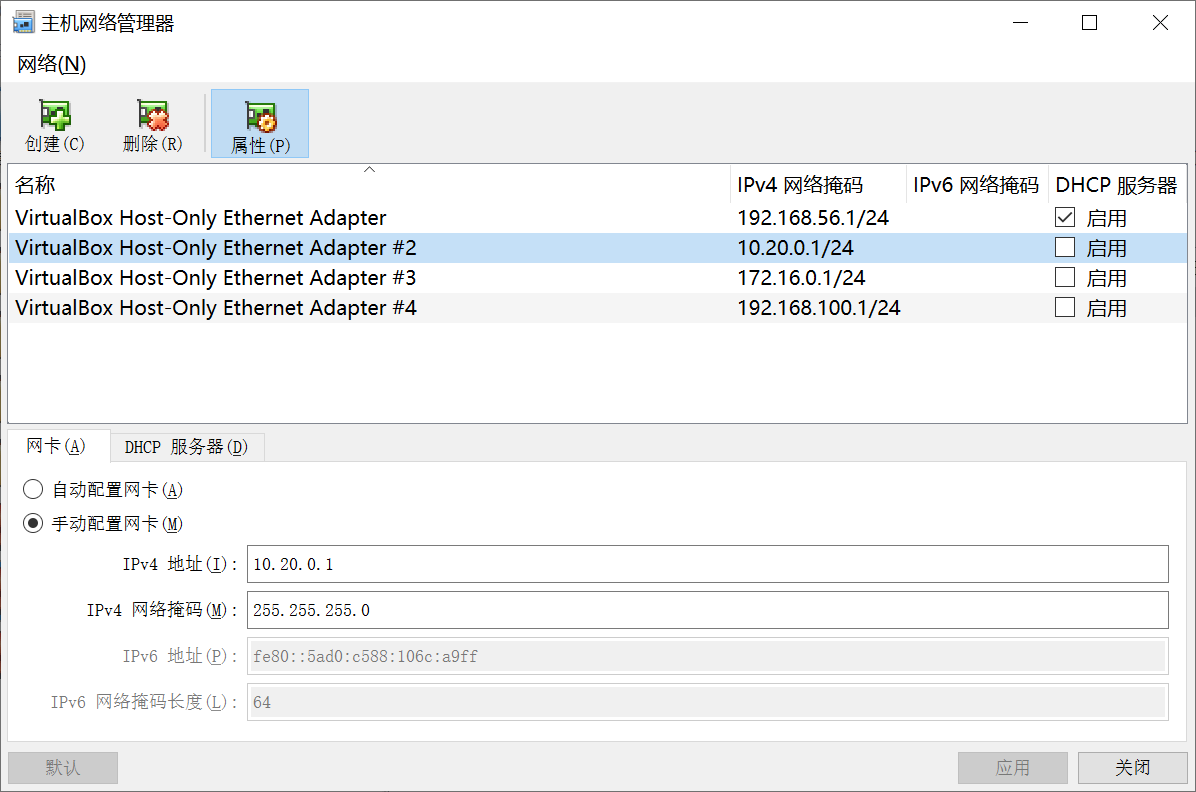Click the IPv6 网络掩码 column header
The image size is (1196, 792).
(x=976, y=185)
